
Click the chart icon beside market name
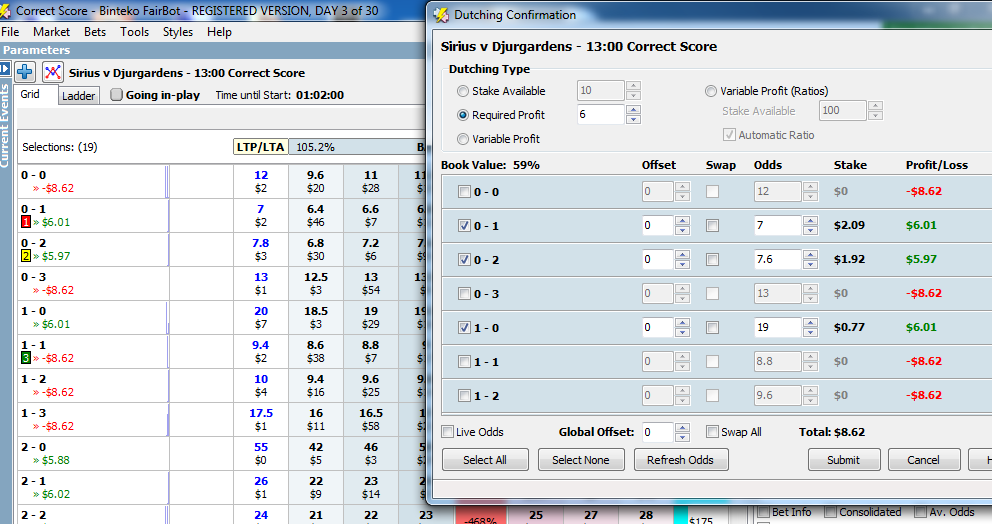(53, 72)
